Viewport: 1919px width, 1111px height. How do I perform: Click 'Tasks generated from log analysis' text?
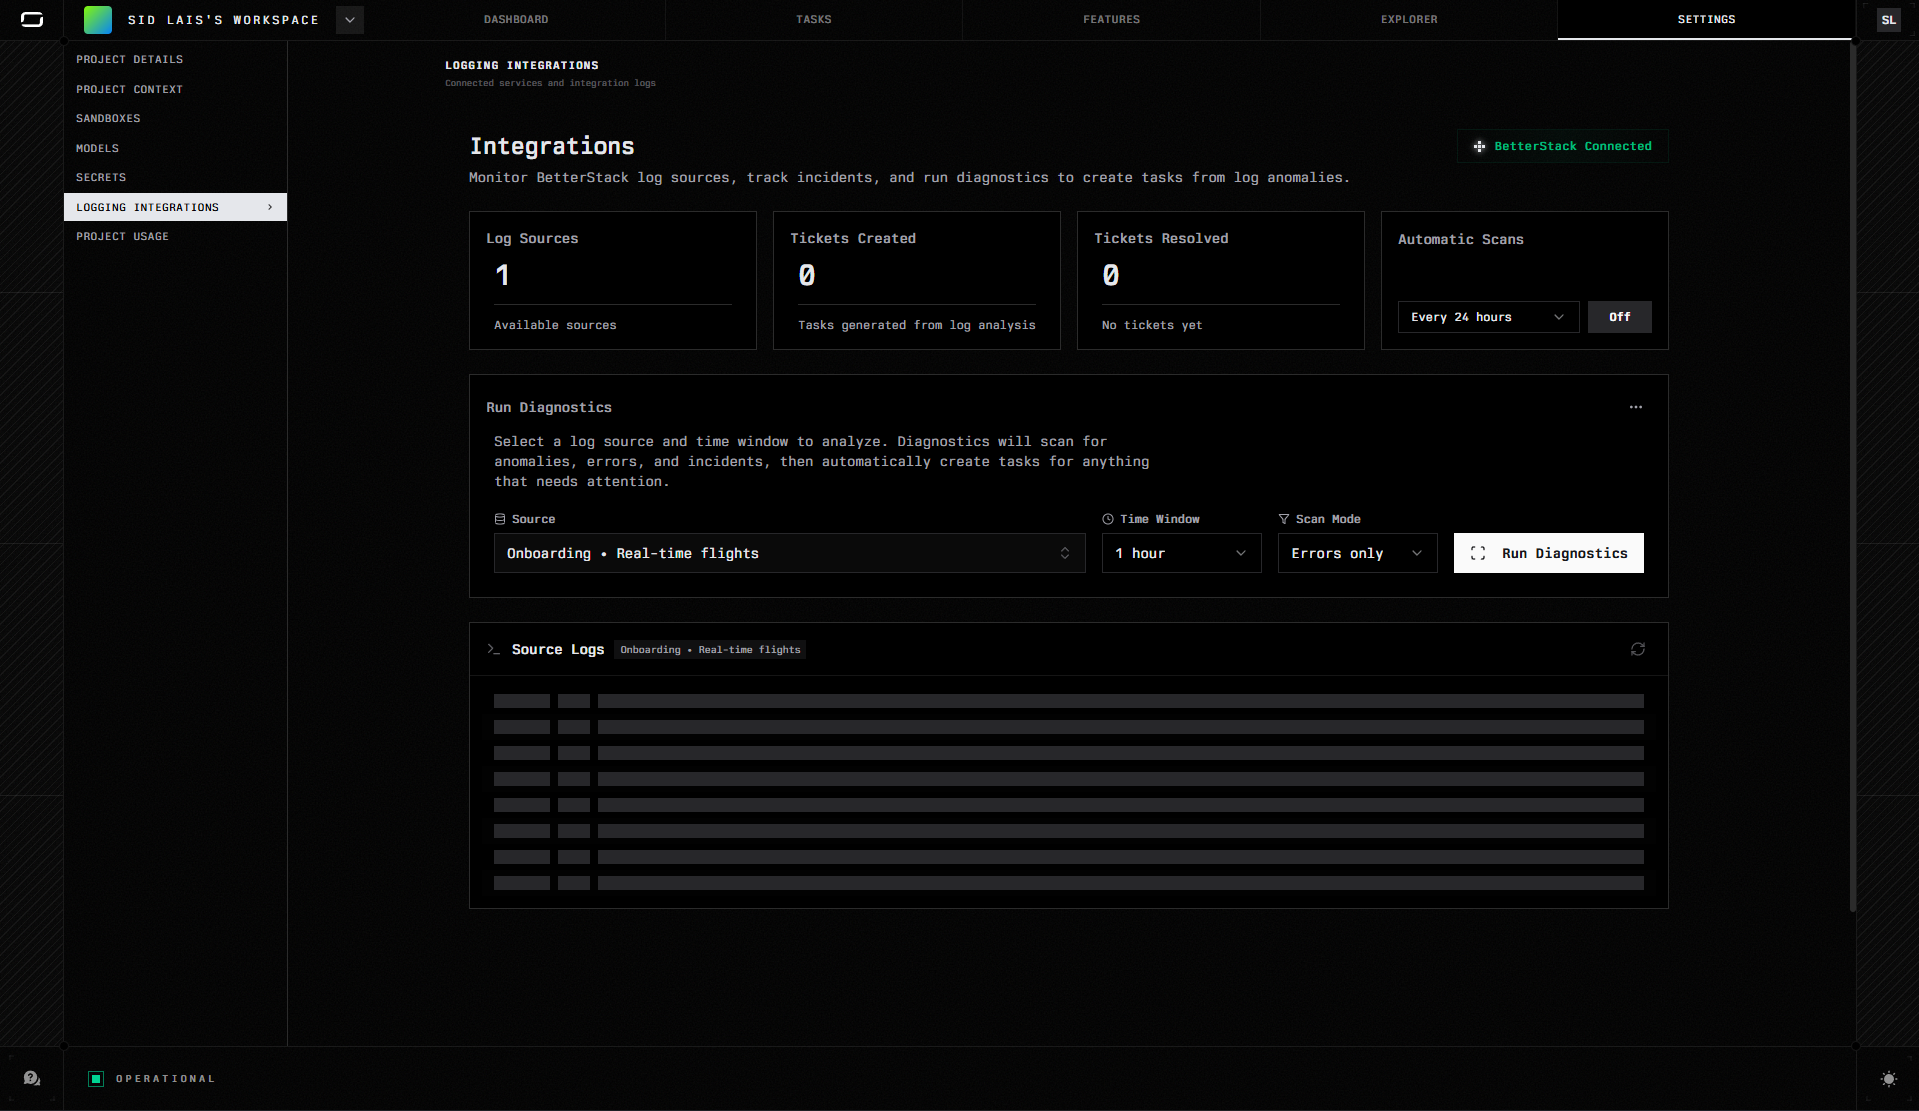(x=916, y=325)
